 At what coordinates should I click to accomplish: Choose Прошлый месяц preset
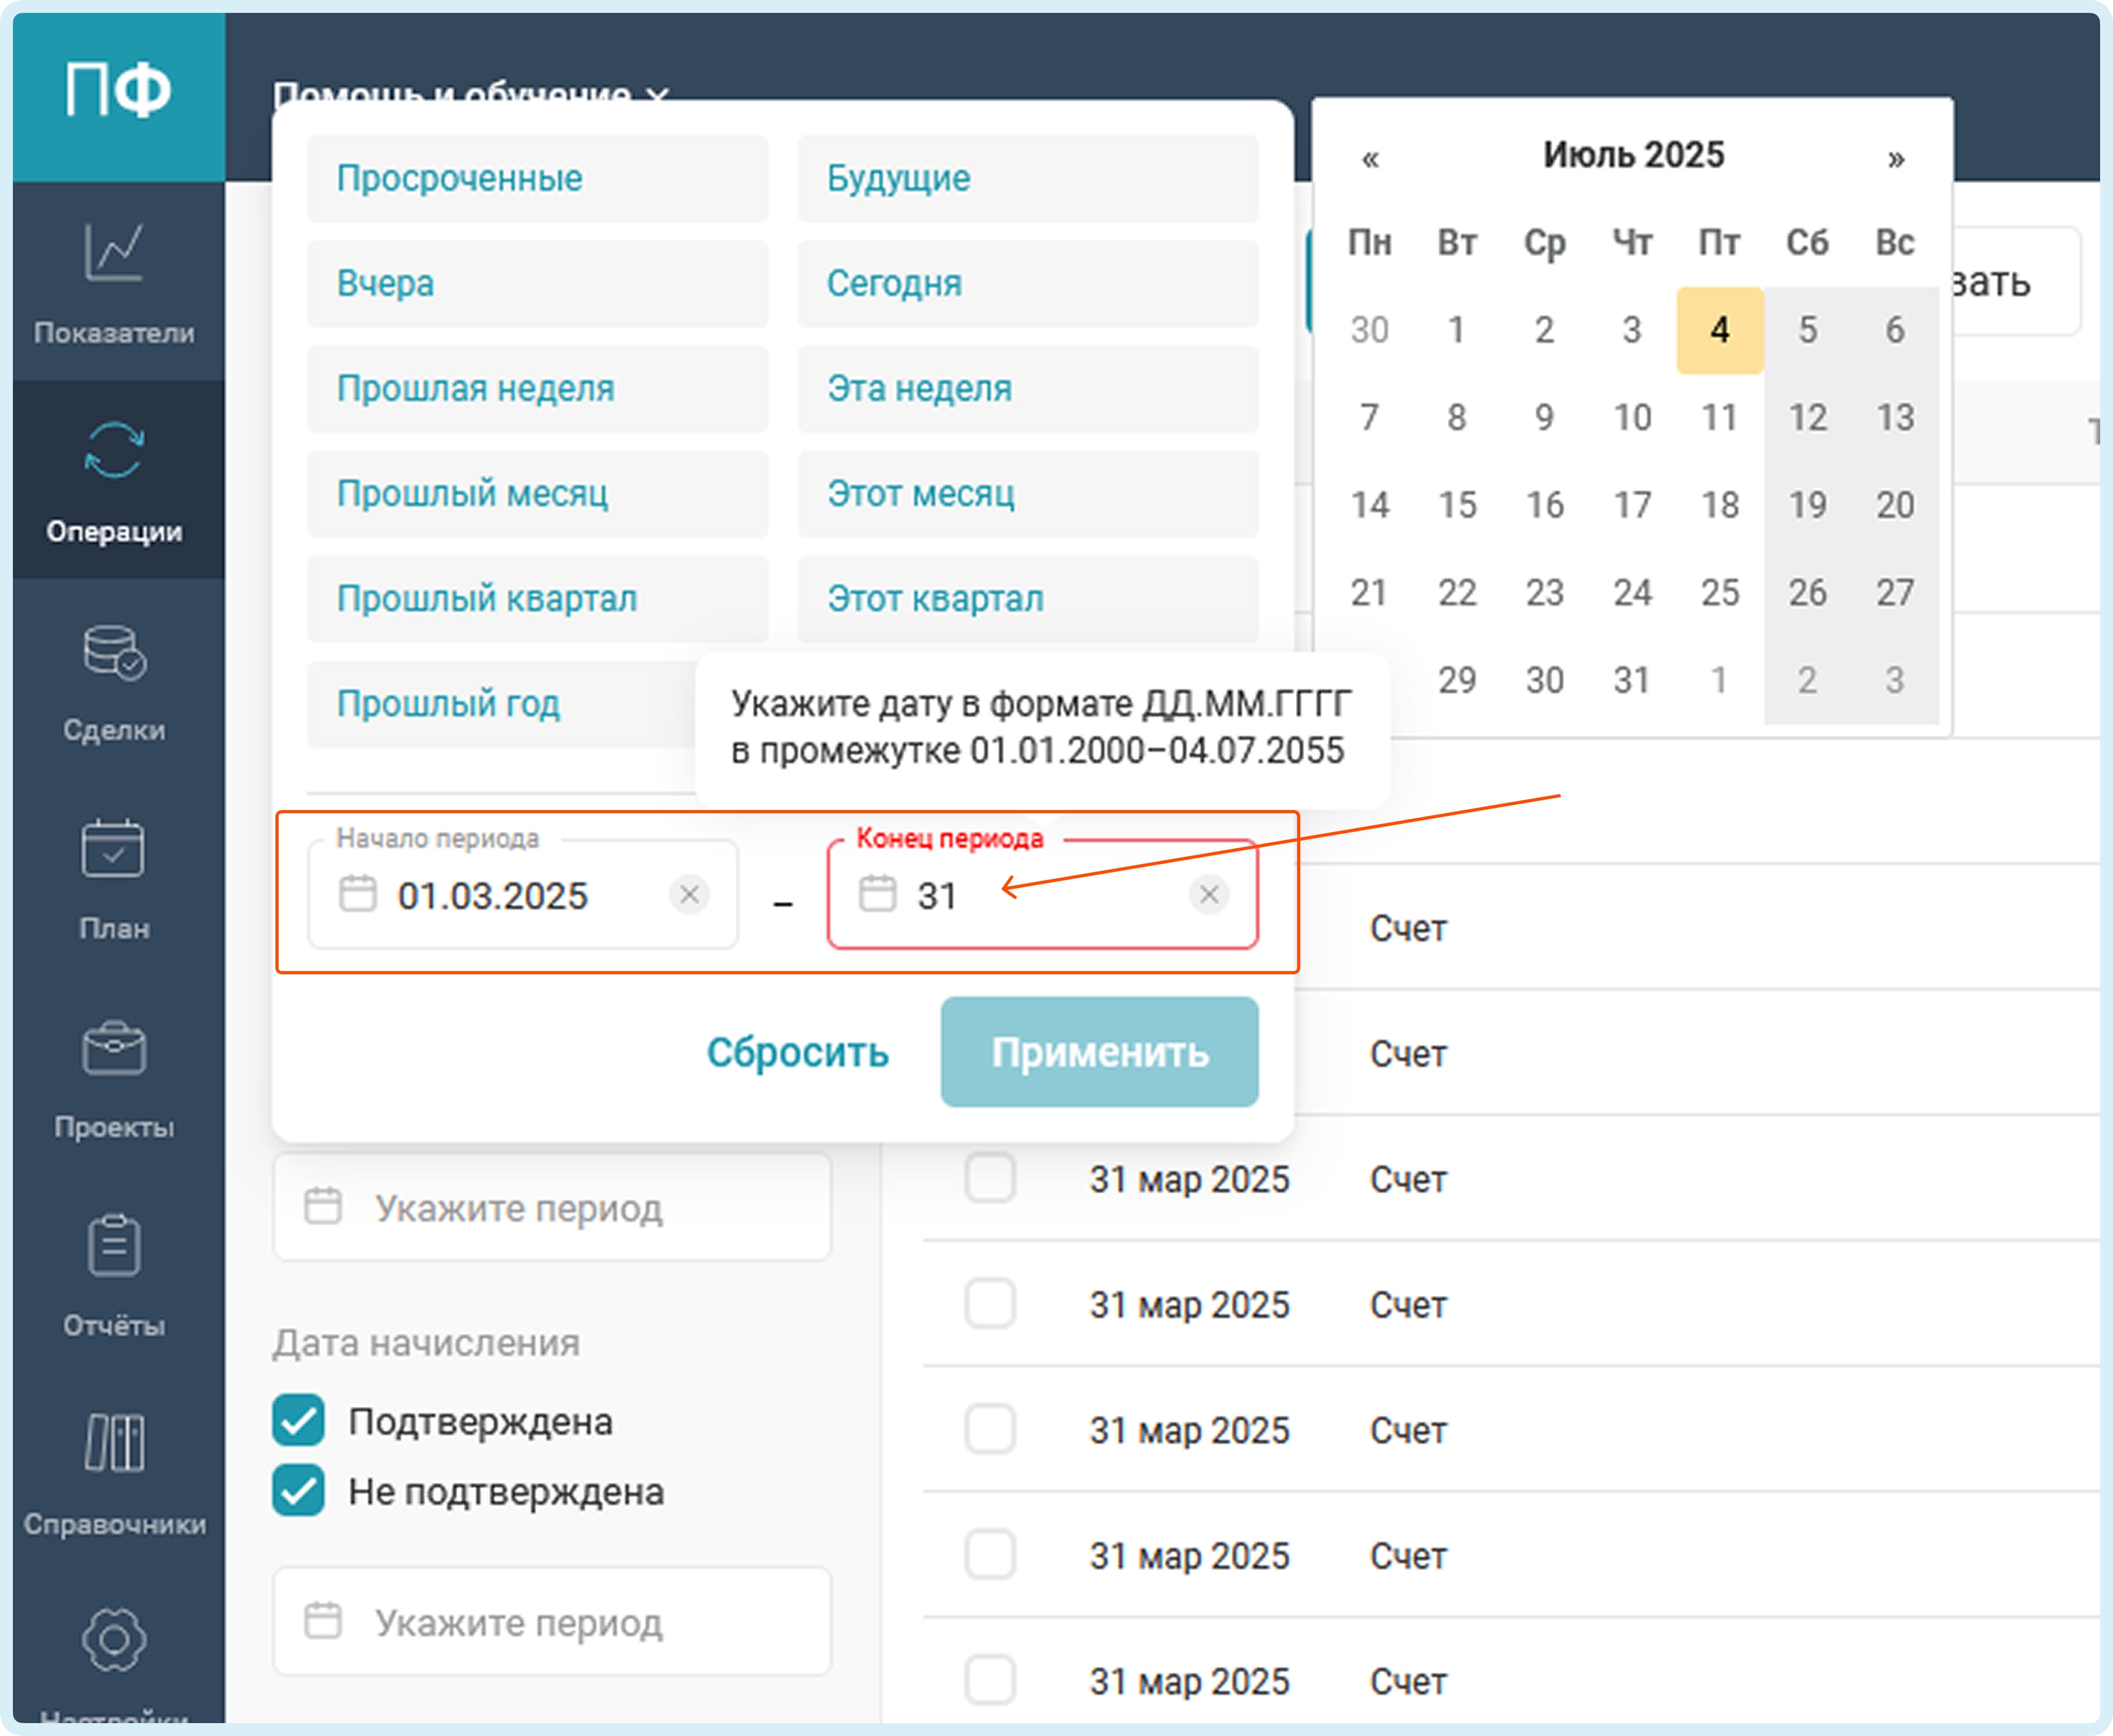538,493
